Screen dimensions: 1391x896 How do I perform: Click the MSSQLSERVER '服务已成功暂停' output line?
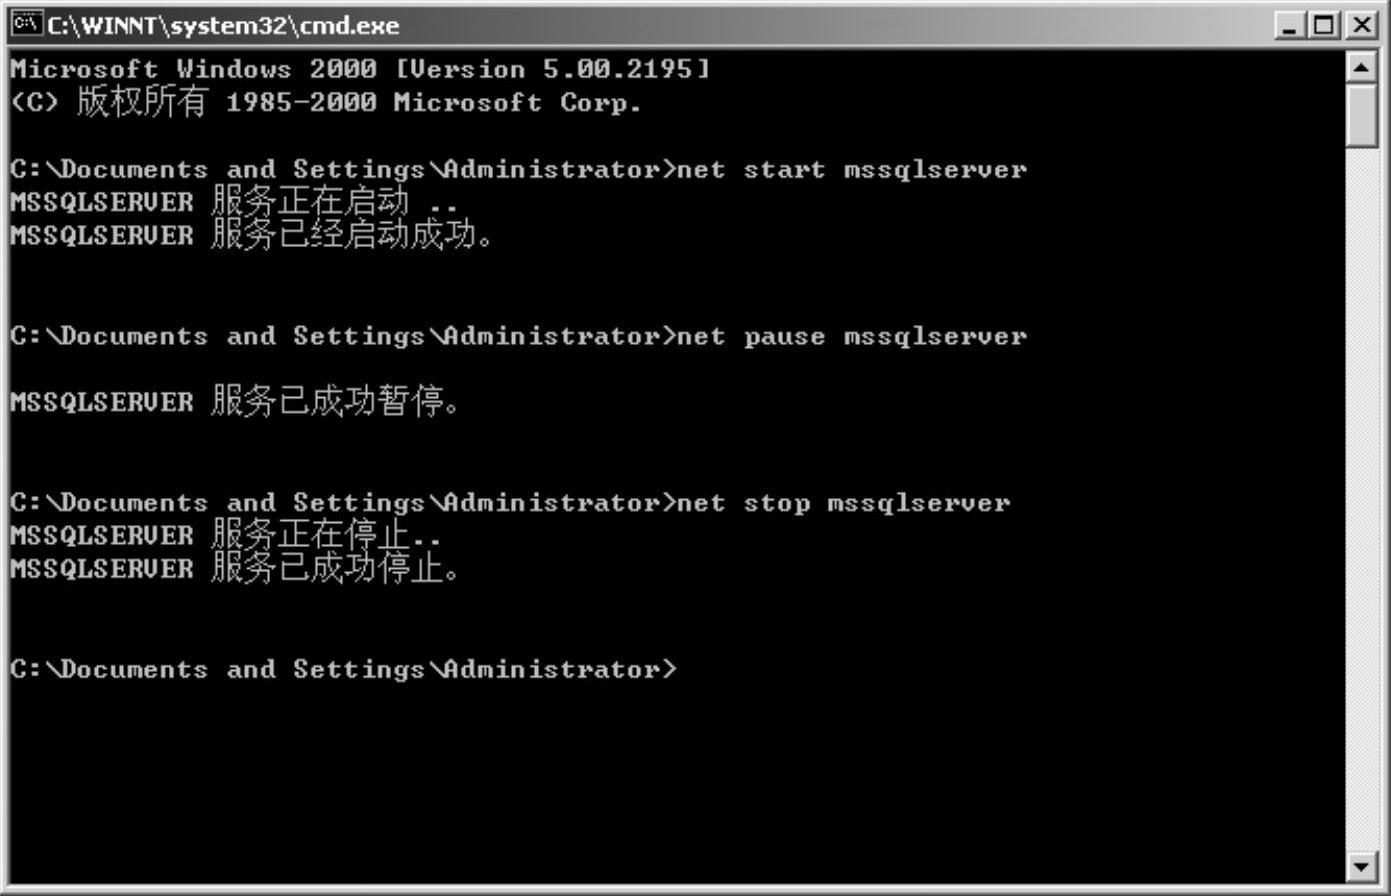click(x=234, y=402)
